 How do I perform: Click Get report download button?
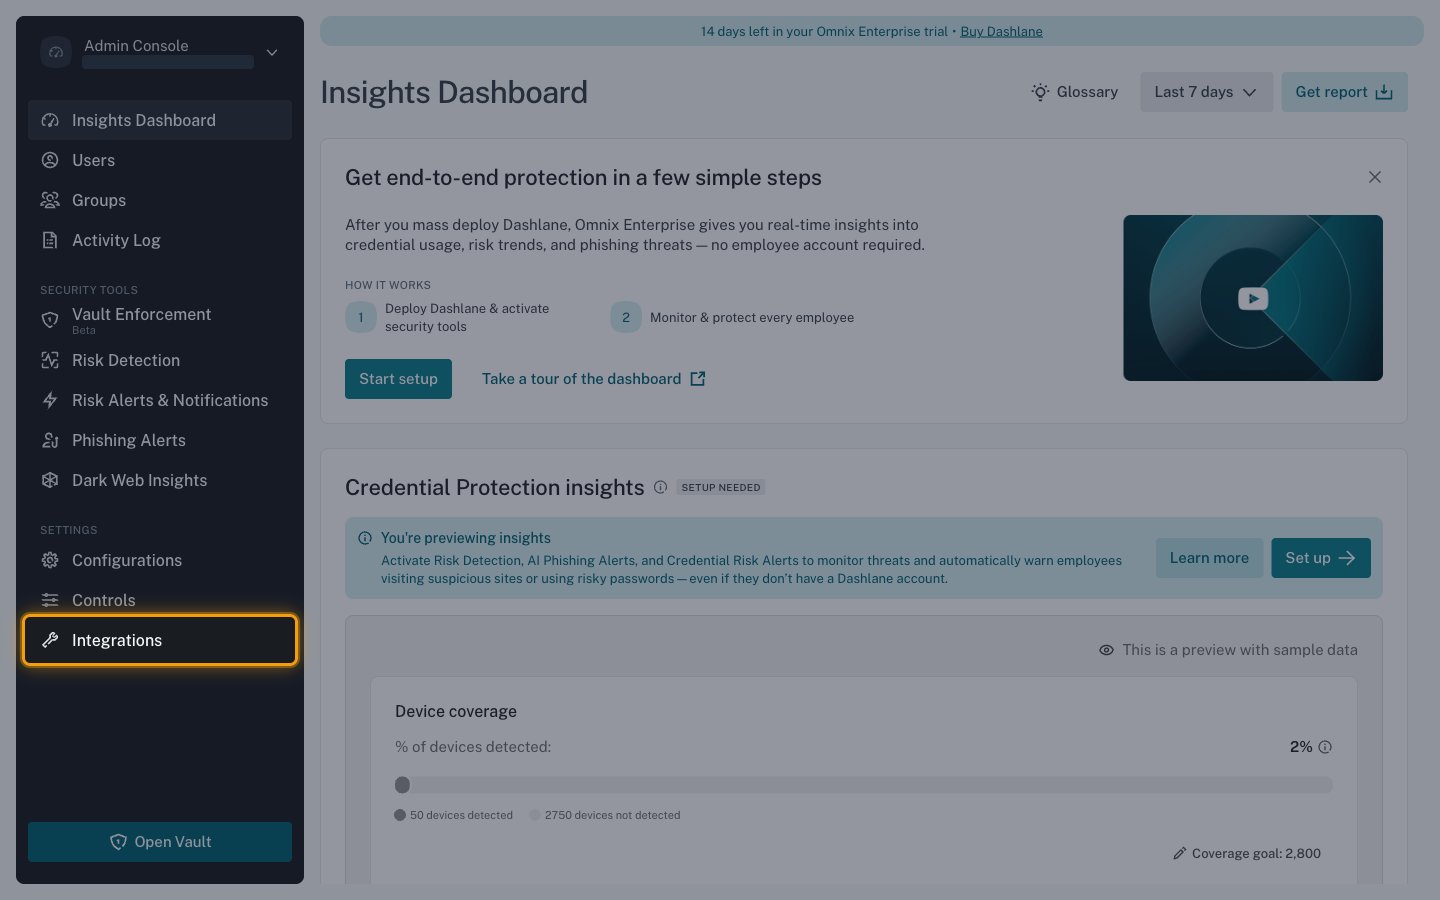(x=1344, y=92)
